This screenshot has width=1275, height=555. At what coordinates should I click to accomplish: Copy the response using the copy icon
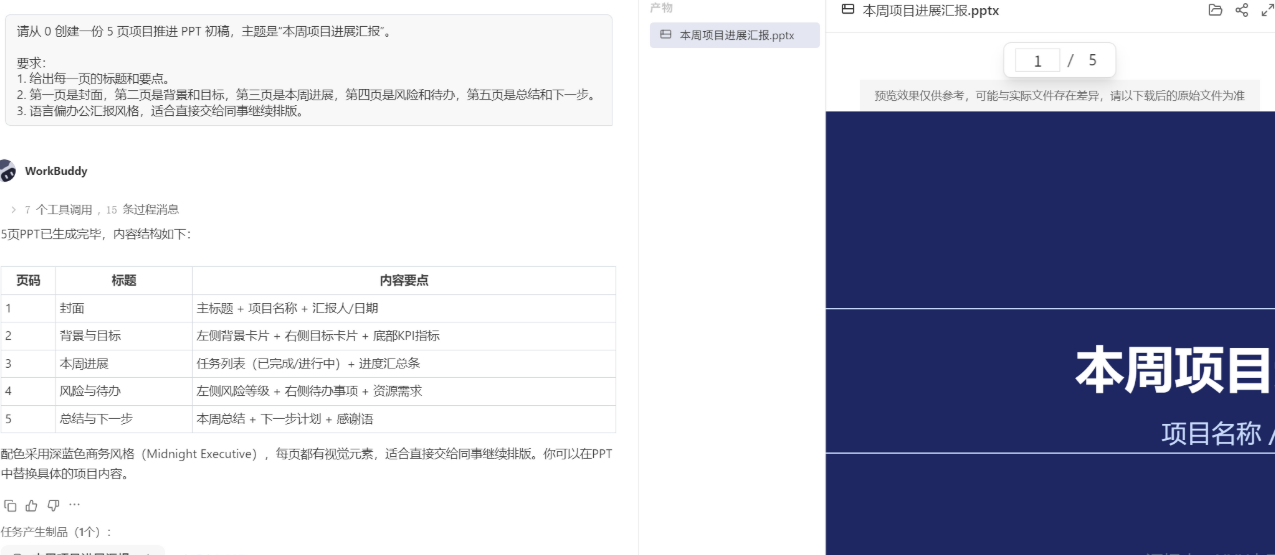coord(10,505)
